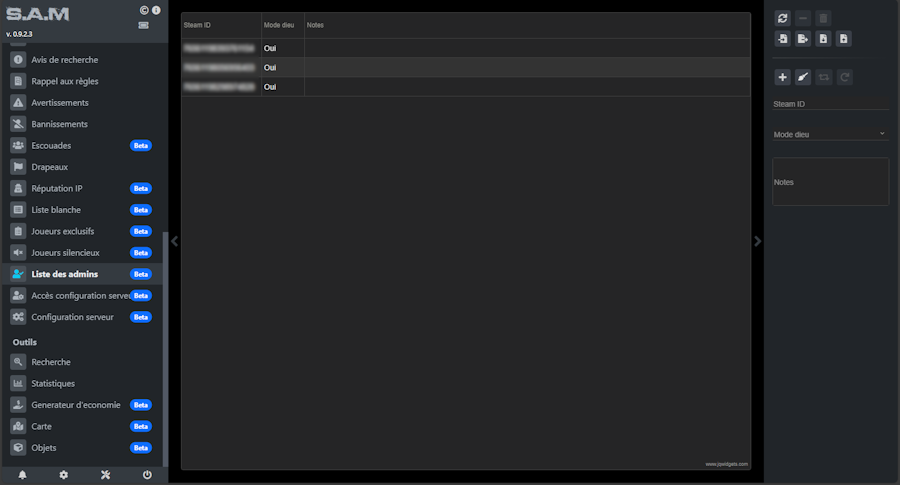Open the Mode dieu dropdown

coord(830,133)
